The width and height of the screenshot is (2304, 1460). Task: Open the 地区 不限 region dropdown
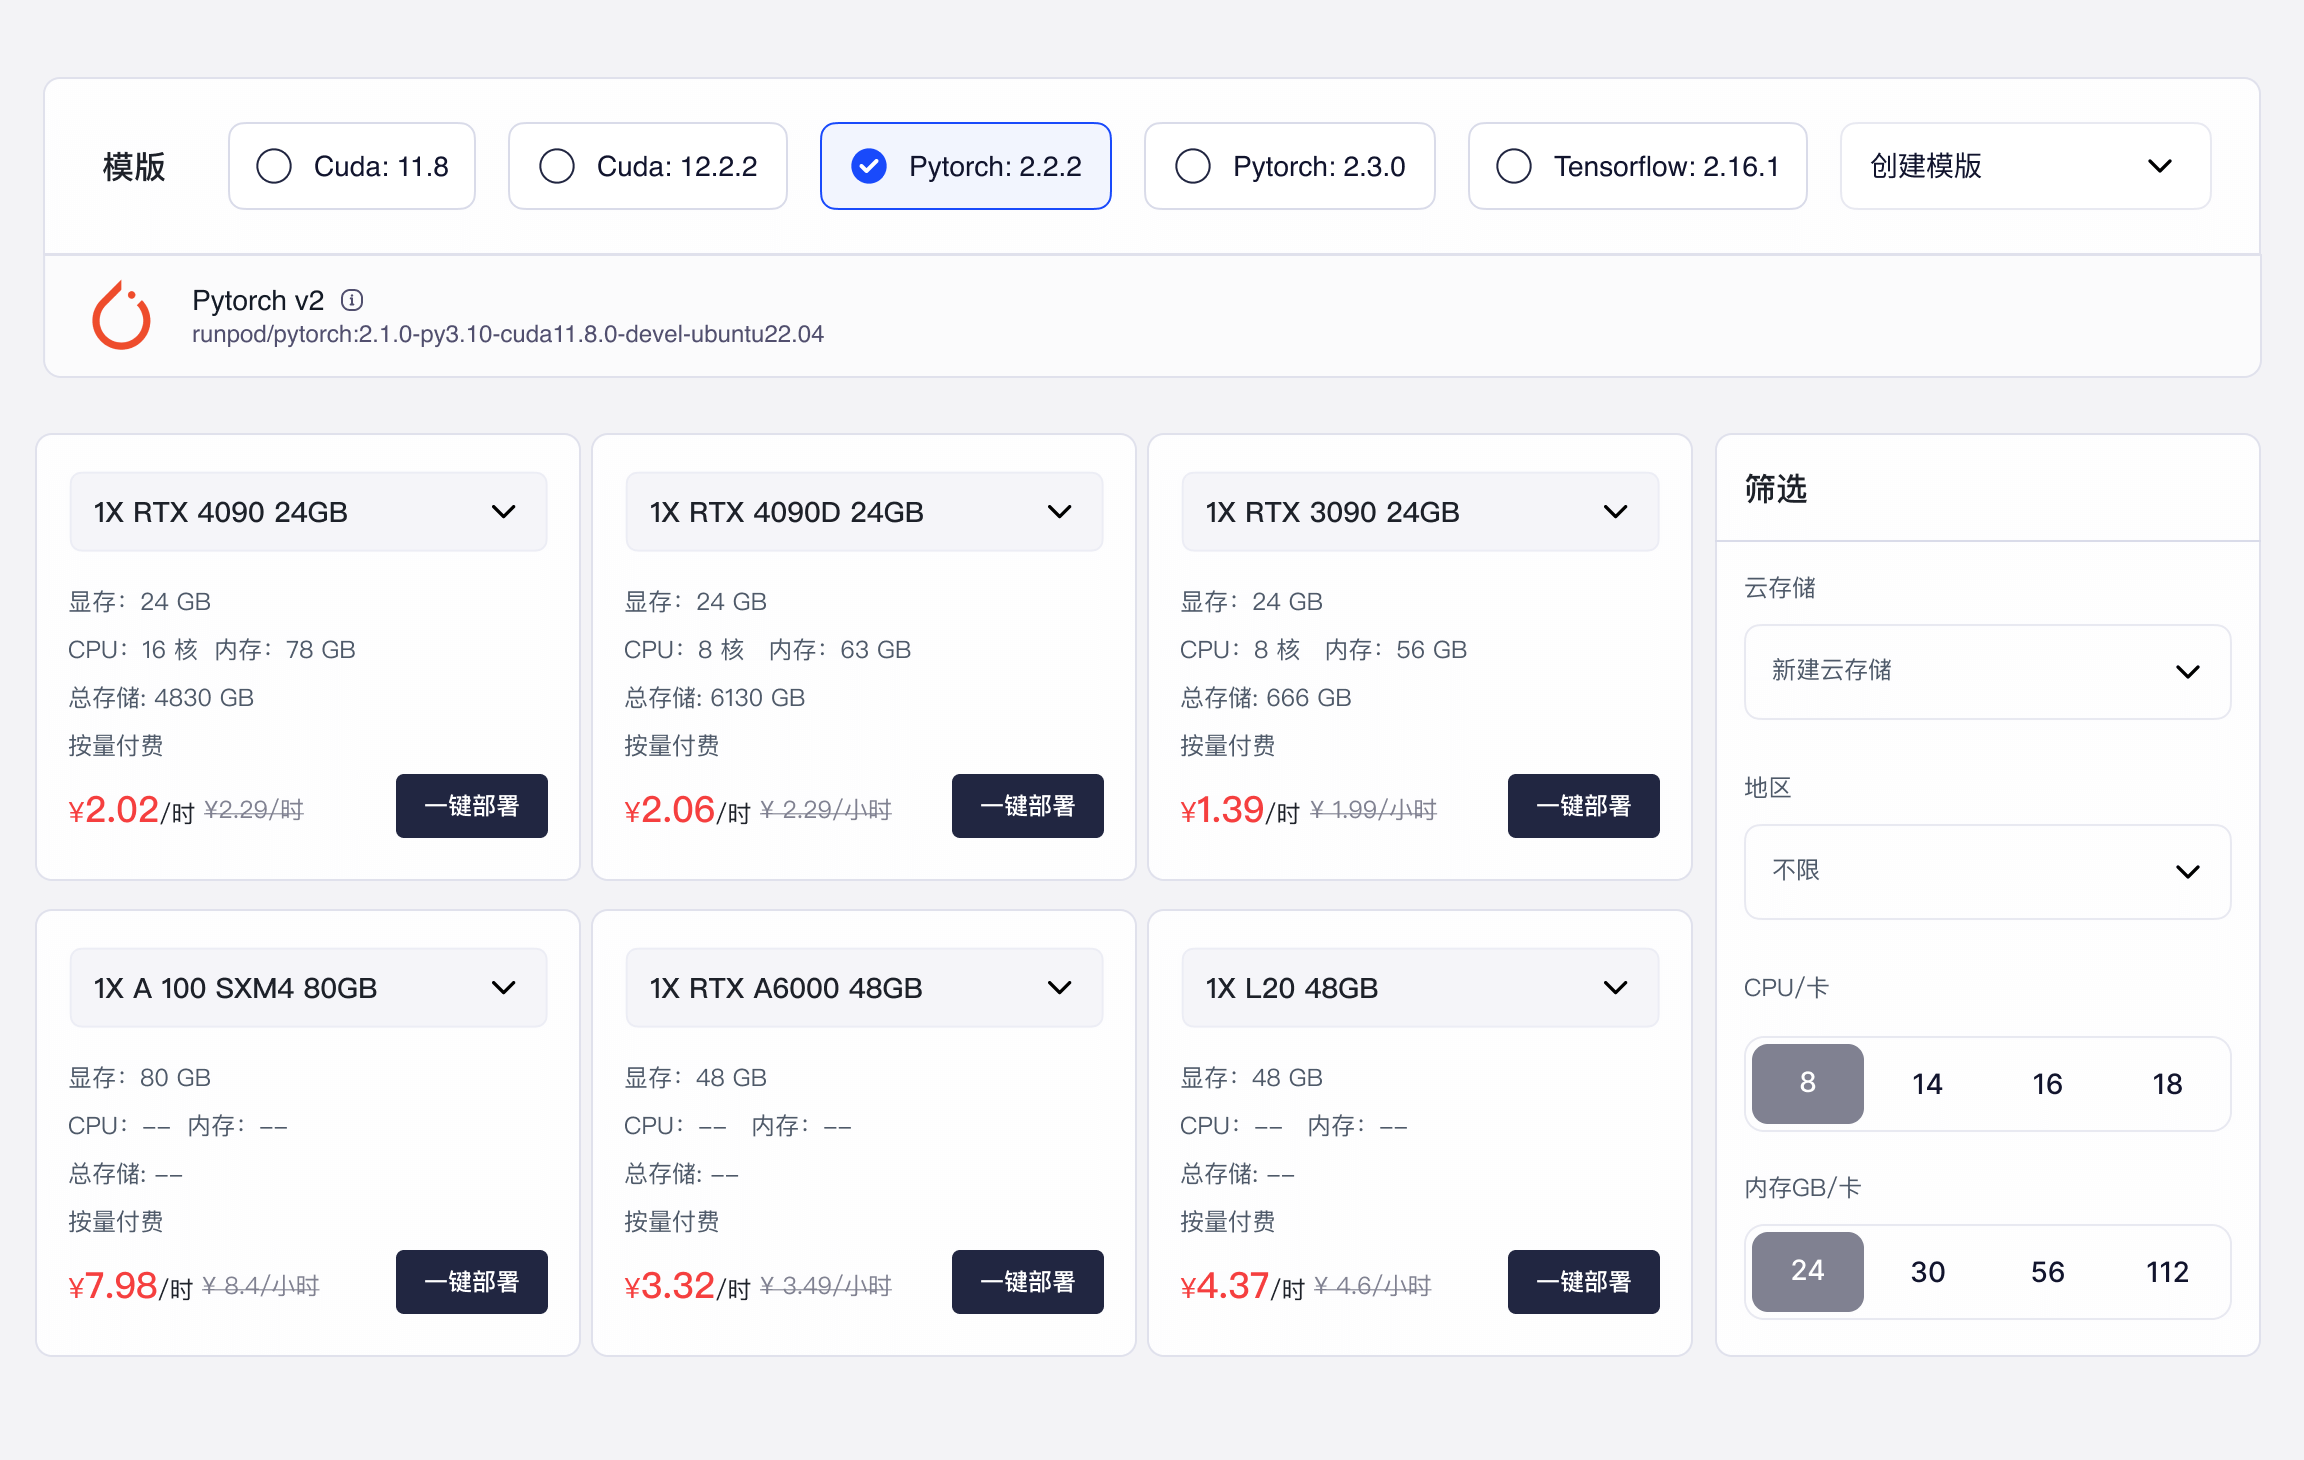[x=1988, y=871]
